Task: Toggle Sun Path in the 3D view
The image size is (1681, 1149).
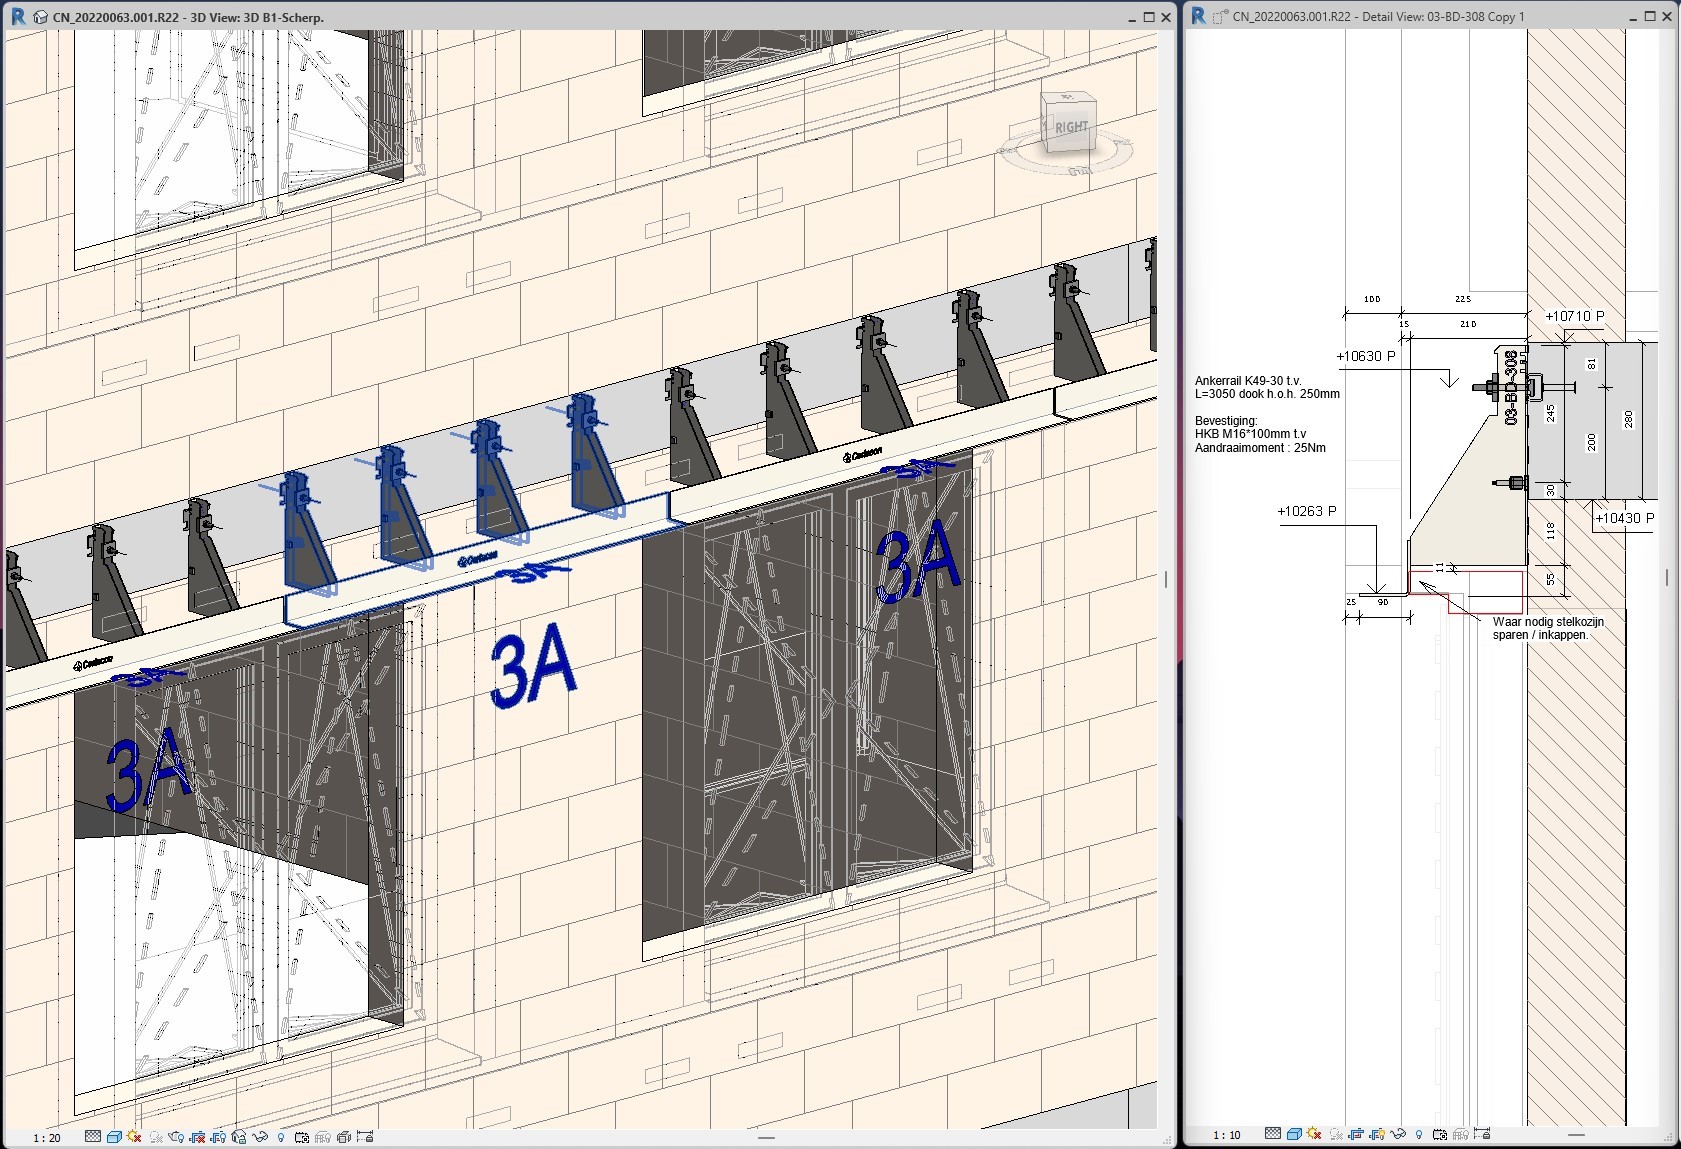Action: pos(134,1137)
